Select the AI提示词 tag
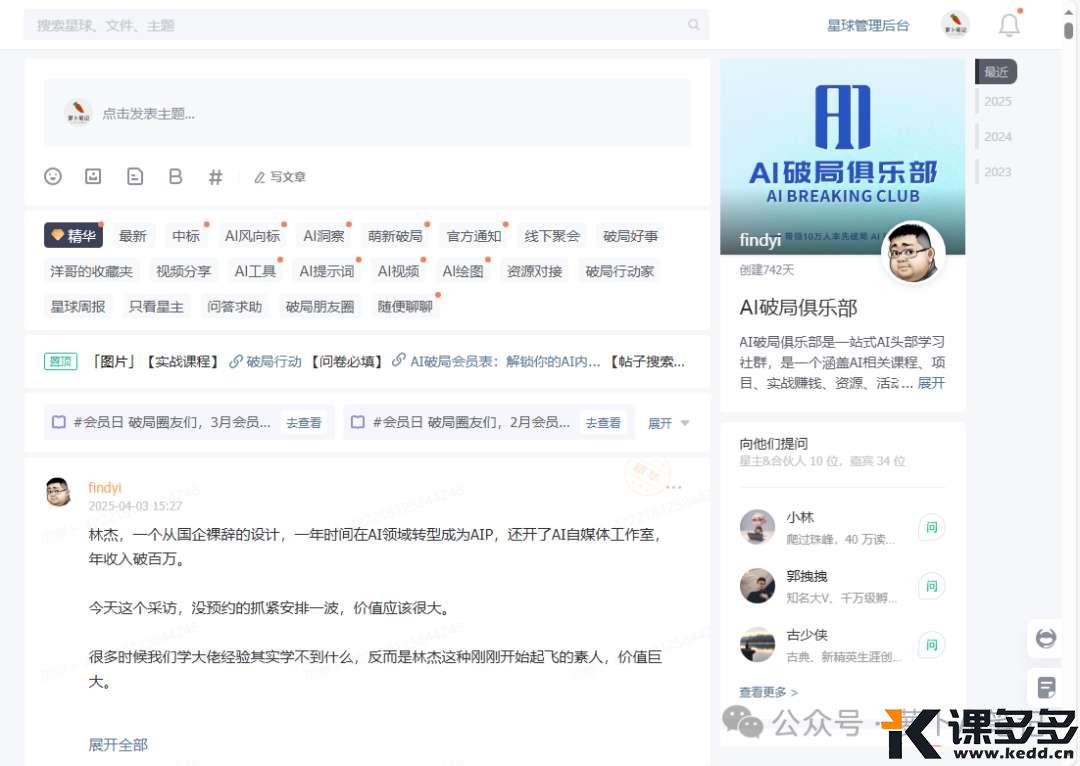The image size is (1080, 766). [x=326, y=271]
